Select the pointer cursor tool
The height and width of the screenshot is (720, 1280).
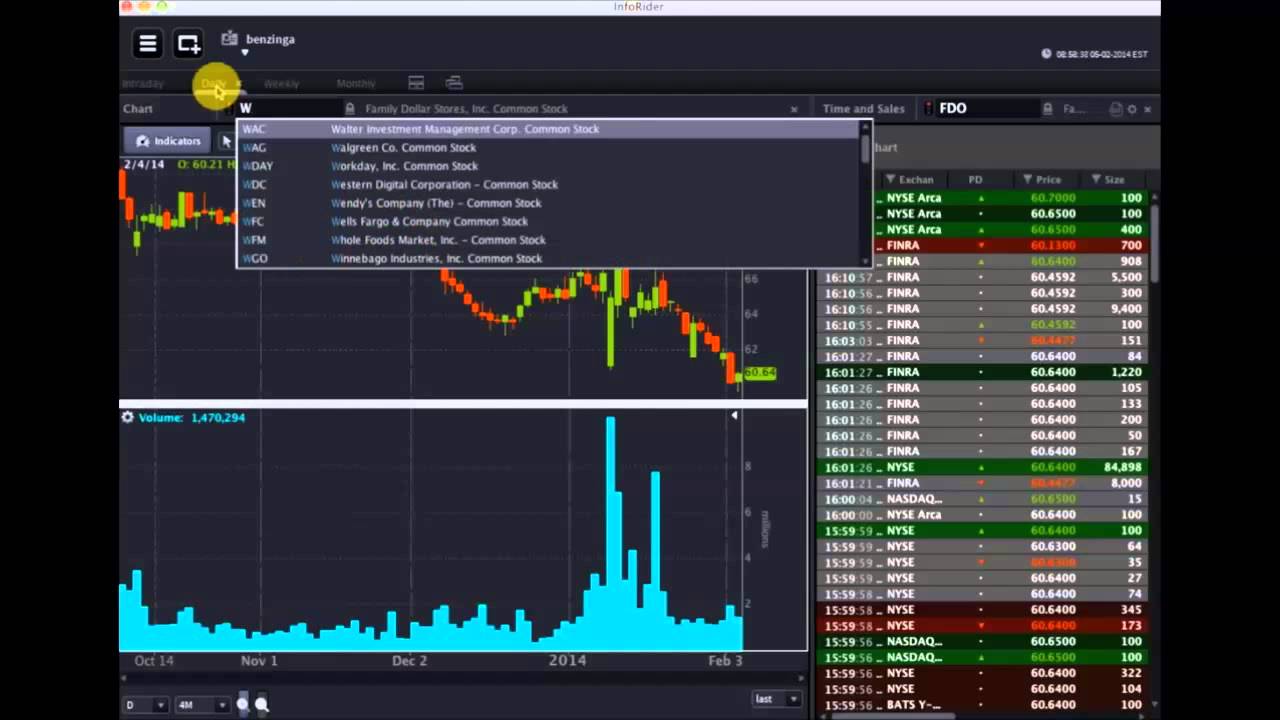click(x=226, y=141)
